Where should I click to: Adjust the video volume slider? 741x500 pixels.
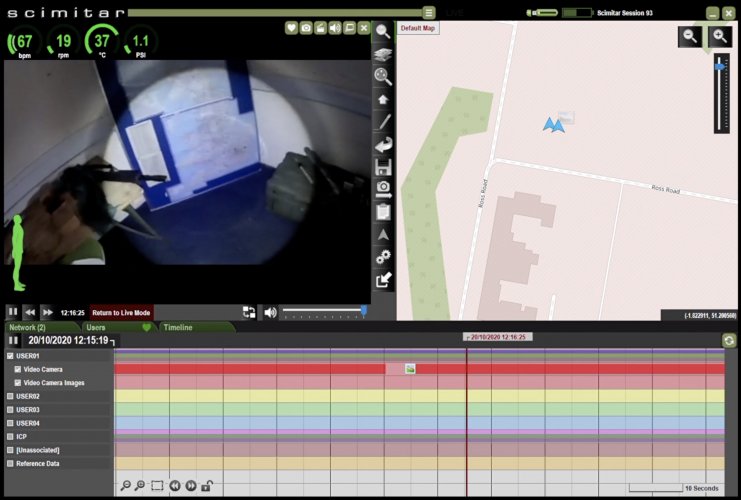(x=322, y=312)
